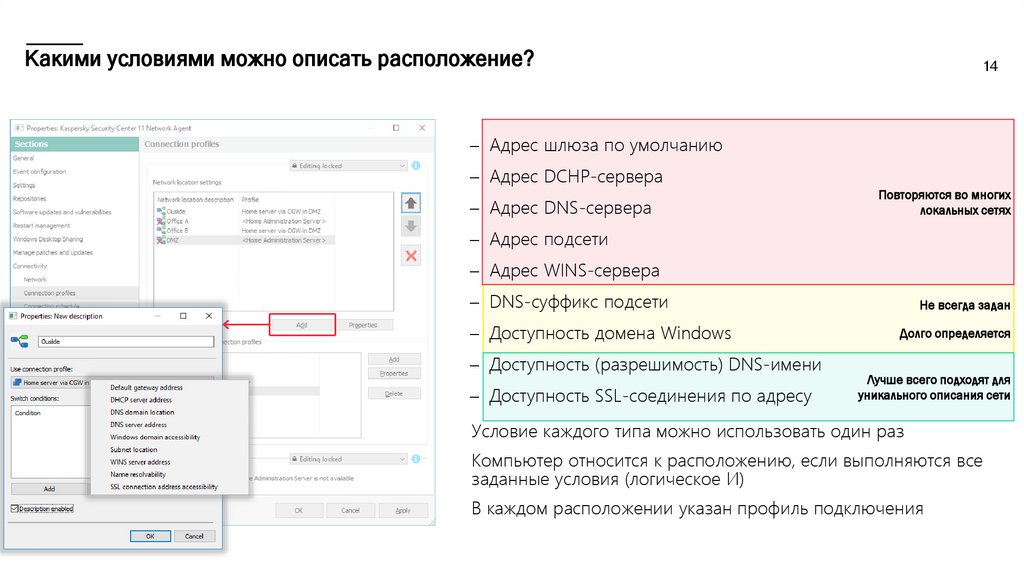Screen dimensions: 1024x574
Task: Choose DNS server address condition
Action: (138, 425)
